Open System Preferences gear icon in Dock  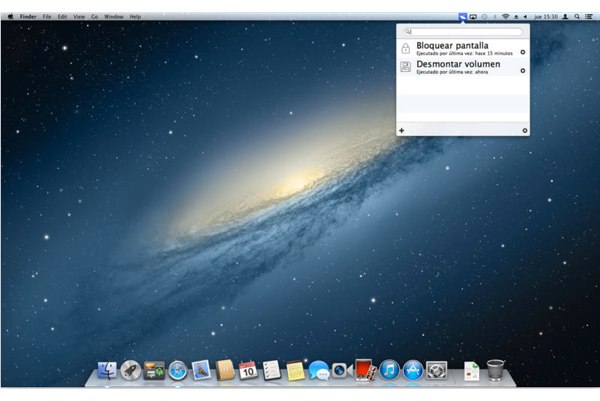coord(437,370)
